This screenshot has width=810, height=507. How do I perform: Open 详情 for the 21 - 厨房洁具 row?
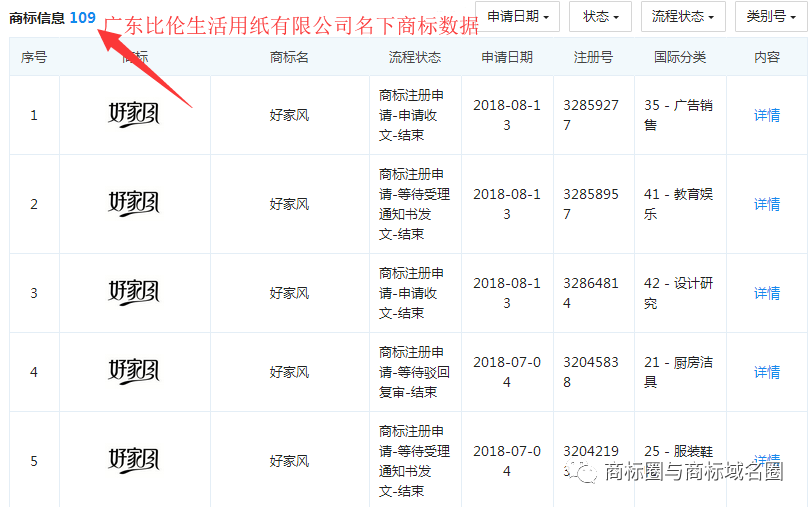point(767,372)
